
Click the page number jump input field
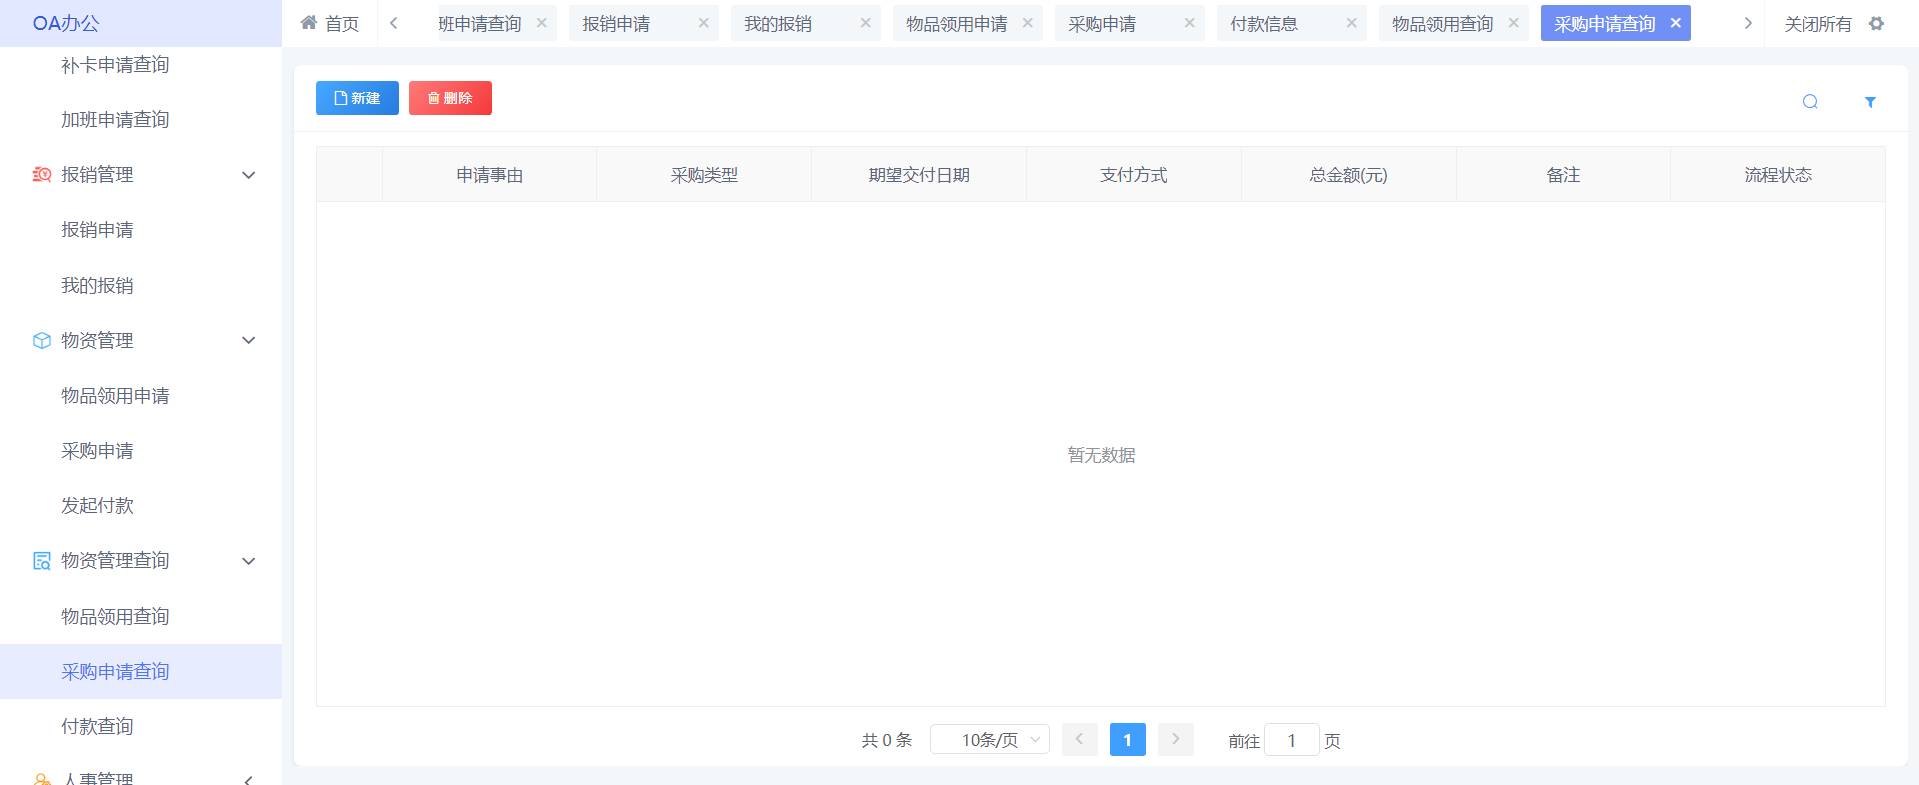click(1291, 740)
